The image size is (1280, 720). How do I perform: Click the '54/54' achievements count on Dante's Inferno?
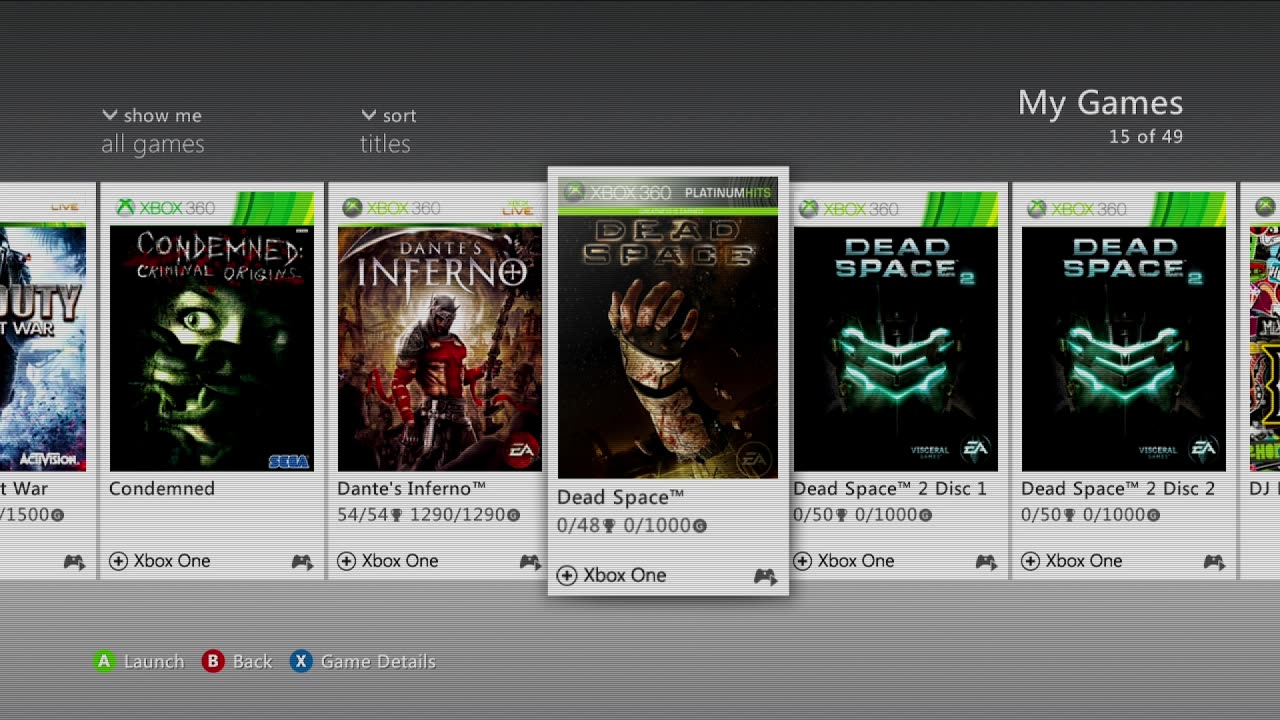point(363,515)
